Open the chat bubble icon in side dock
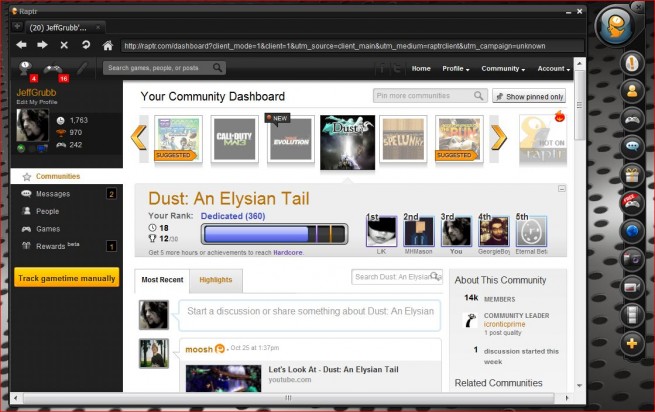This screenshot has height=412, width=655. (632, 147)
